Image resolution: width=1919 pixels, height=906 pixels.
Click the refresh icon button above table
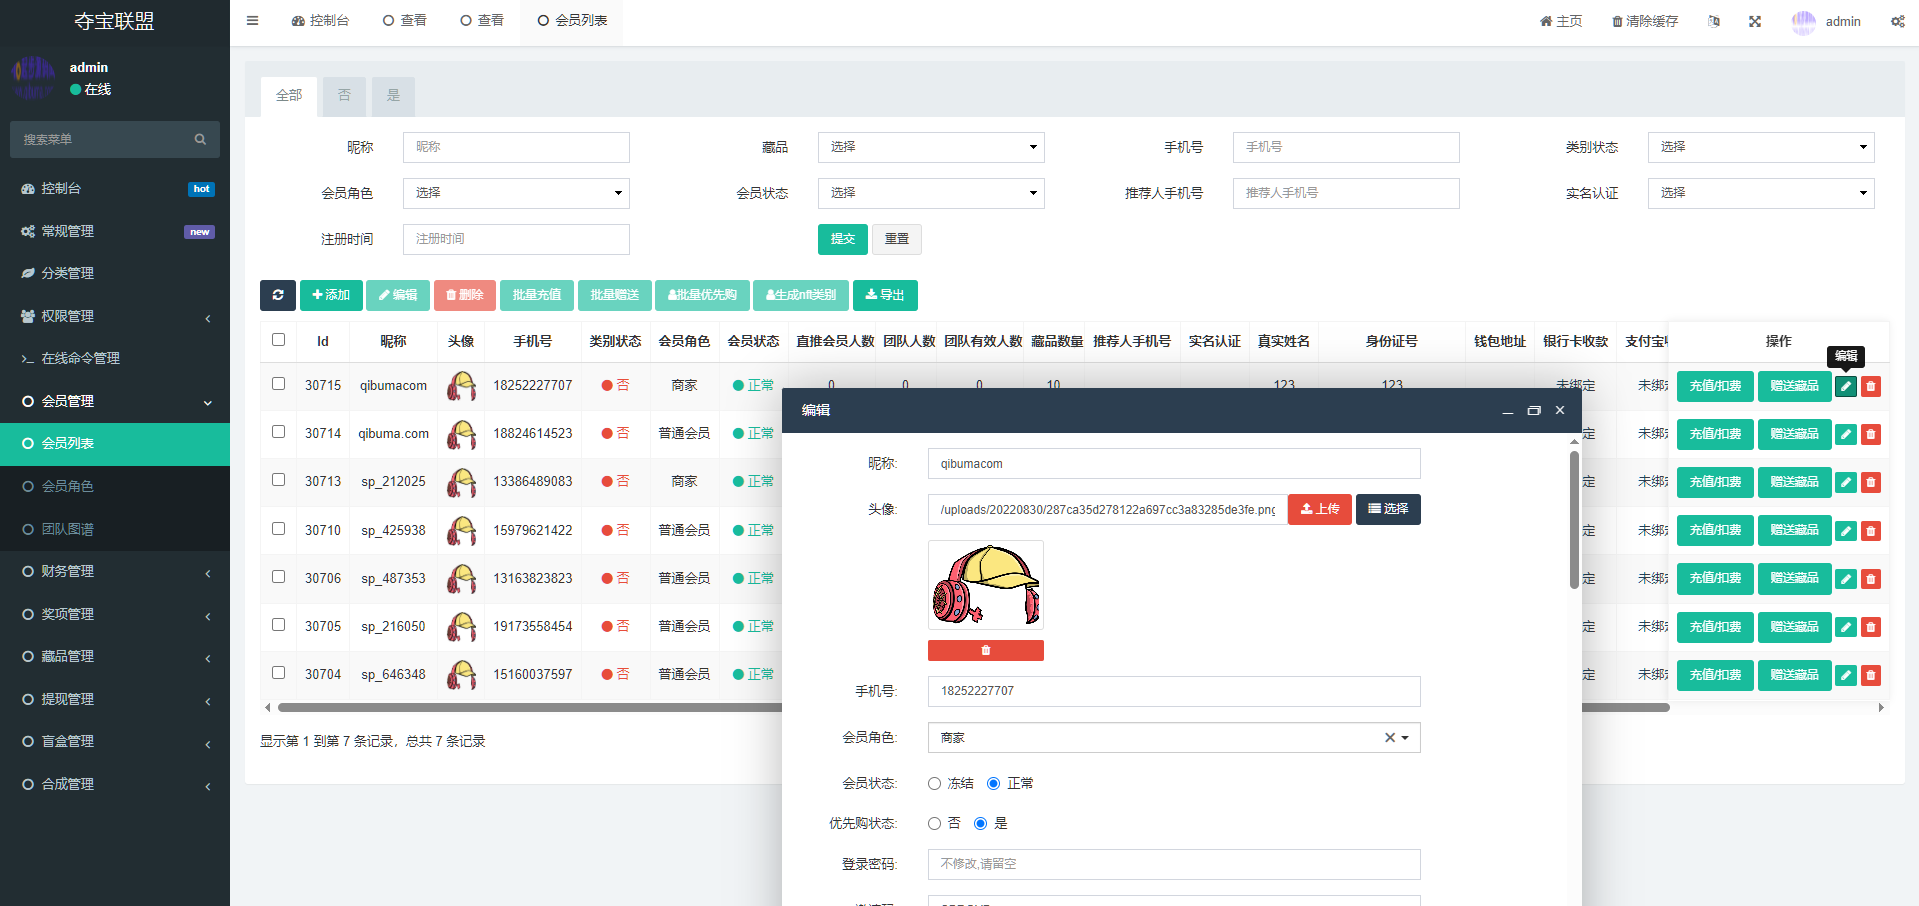(x=277, y=295)
